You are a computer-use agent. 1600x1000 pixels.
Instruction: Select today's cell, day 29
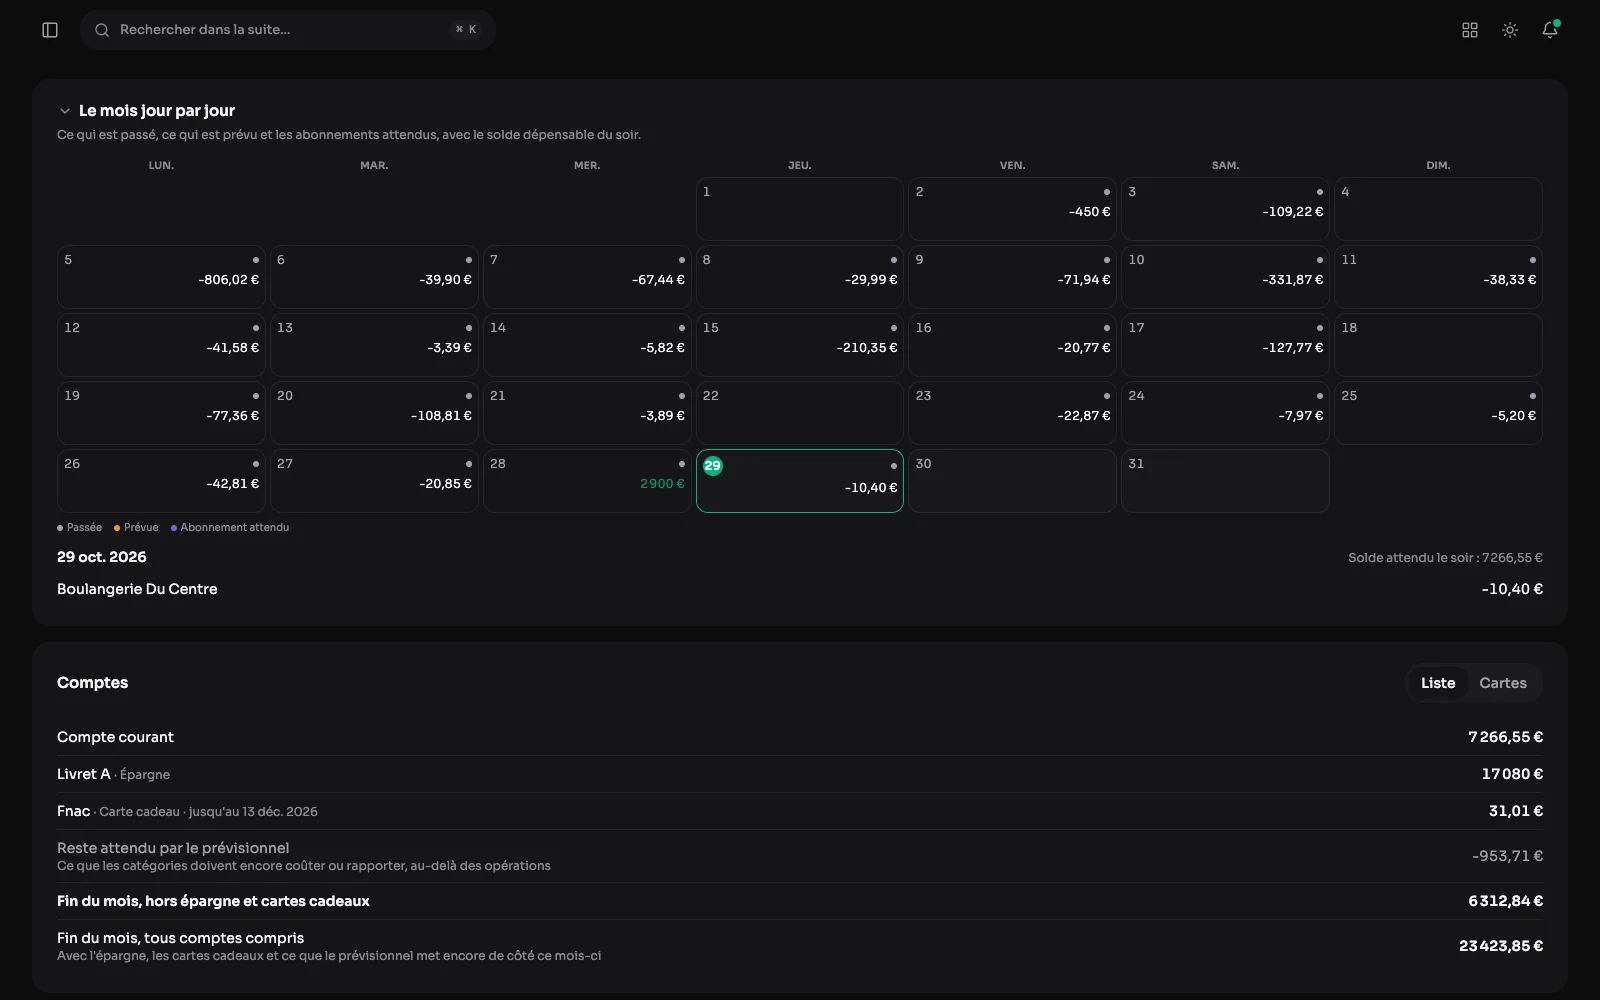click(800, 481)
